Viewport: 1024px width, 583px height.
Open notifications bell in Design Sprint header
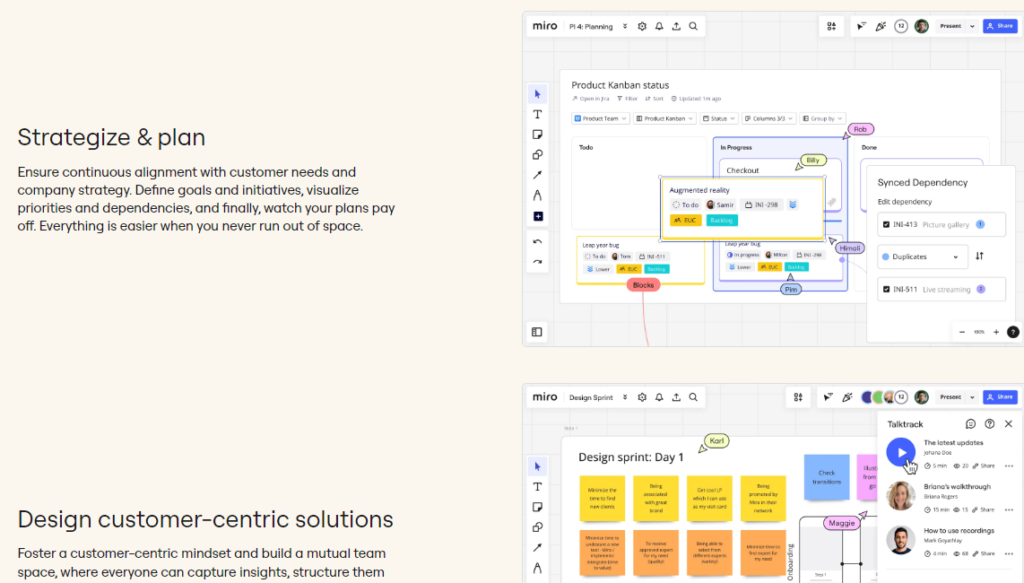(x=659, y=397)
